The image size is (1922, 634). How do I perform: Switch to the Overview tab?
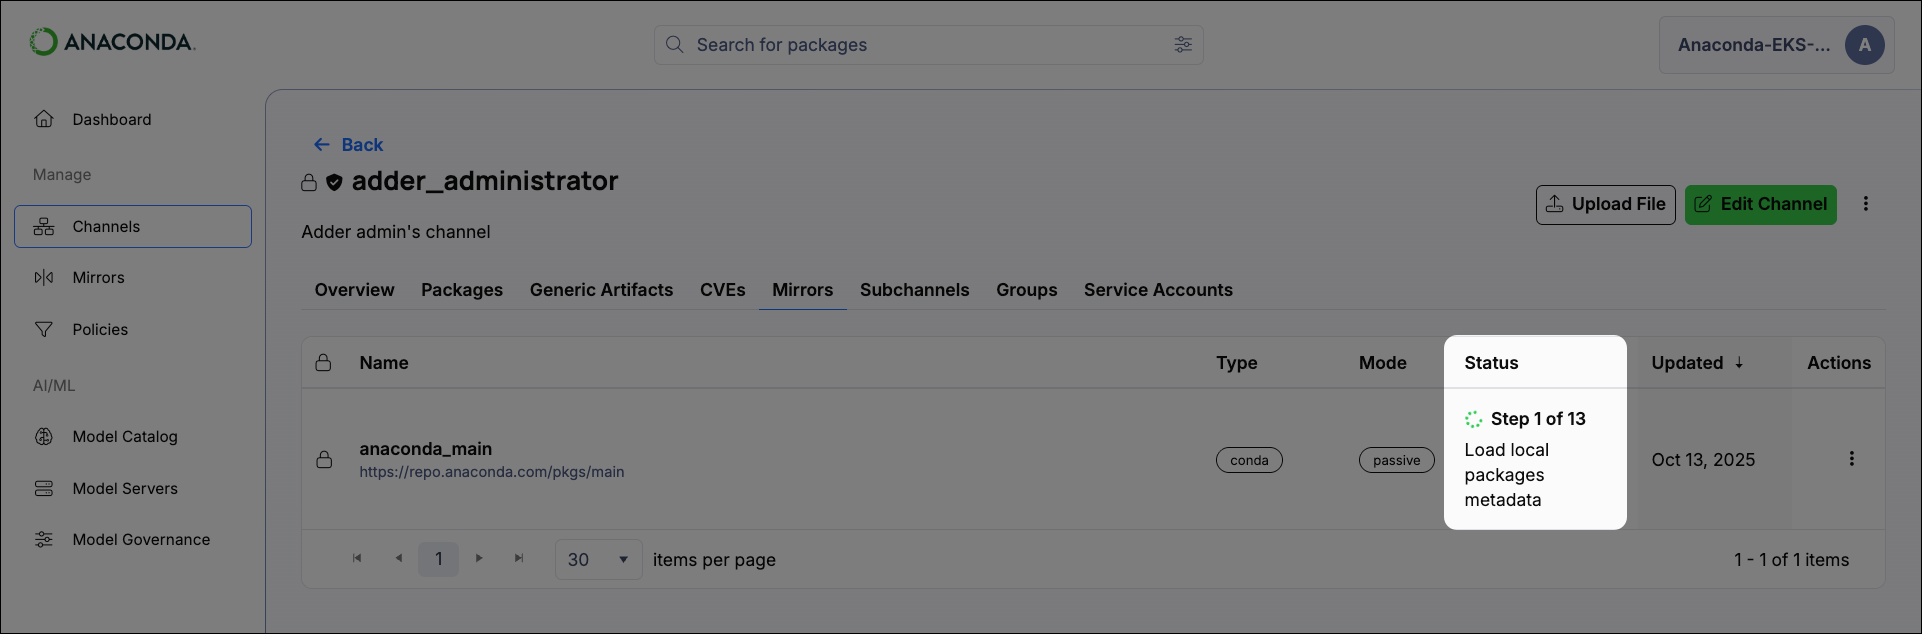[355, 290]
